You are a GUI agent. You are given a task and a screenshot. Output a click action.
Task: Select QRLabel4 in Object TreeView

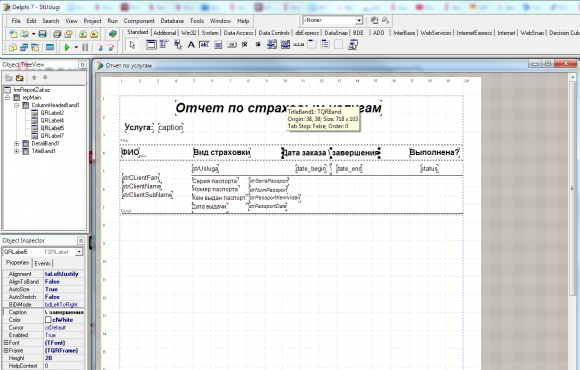pyautogui.click(x=52, y=121)
